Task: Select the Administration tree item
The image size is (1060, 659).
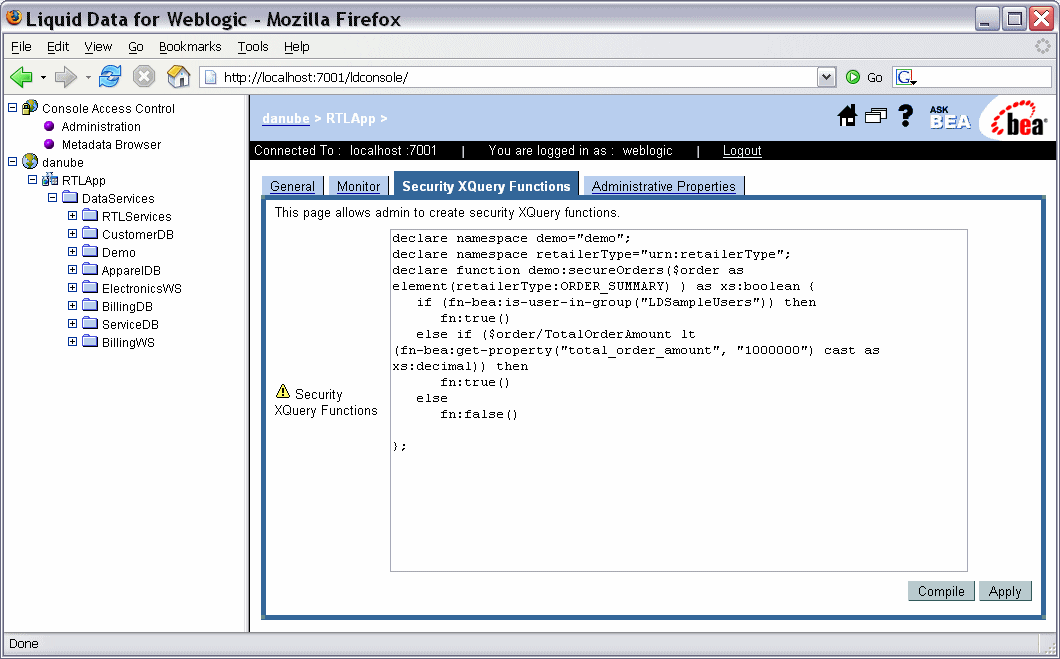Action: [101, 126]
